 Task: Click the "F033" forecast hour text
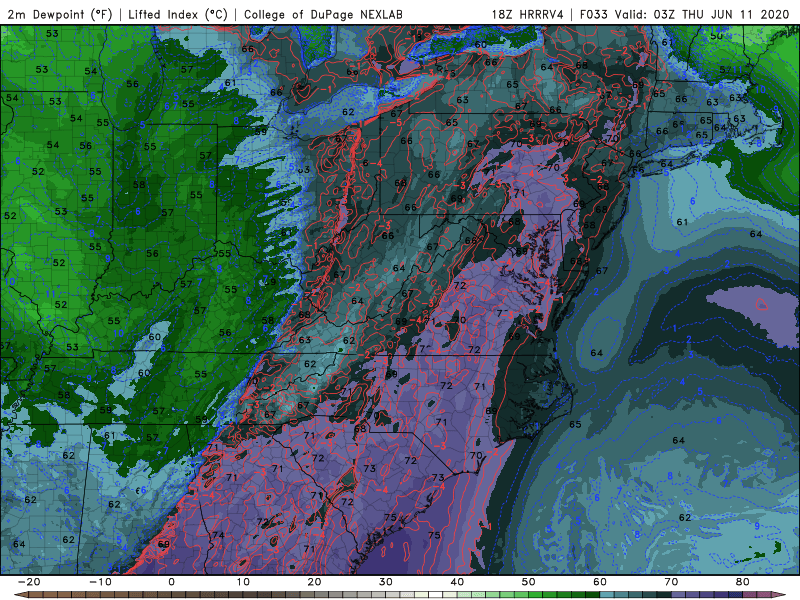point(593,14)
